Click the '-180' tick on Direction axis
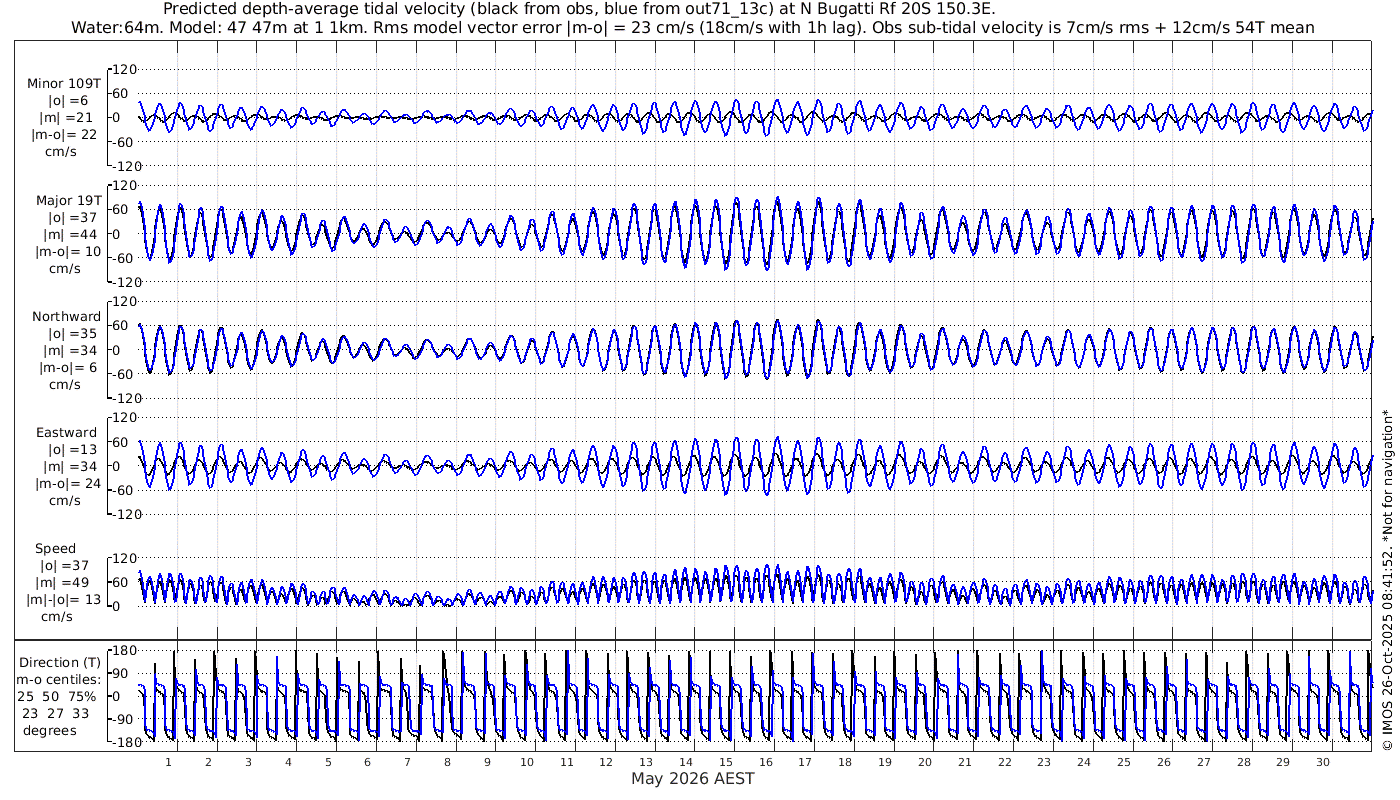Image resolution: width=1400 pixels, height=800 pixels. tap(120, 743)
